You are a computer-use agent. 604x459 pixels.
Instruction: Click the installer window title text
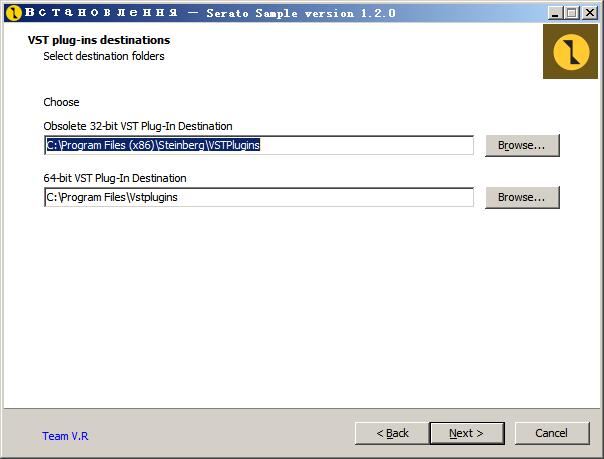click(210, 13)
